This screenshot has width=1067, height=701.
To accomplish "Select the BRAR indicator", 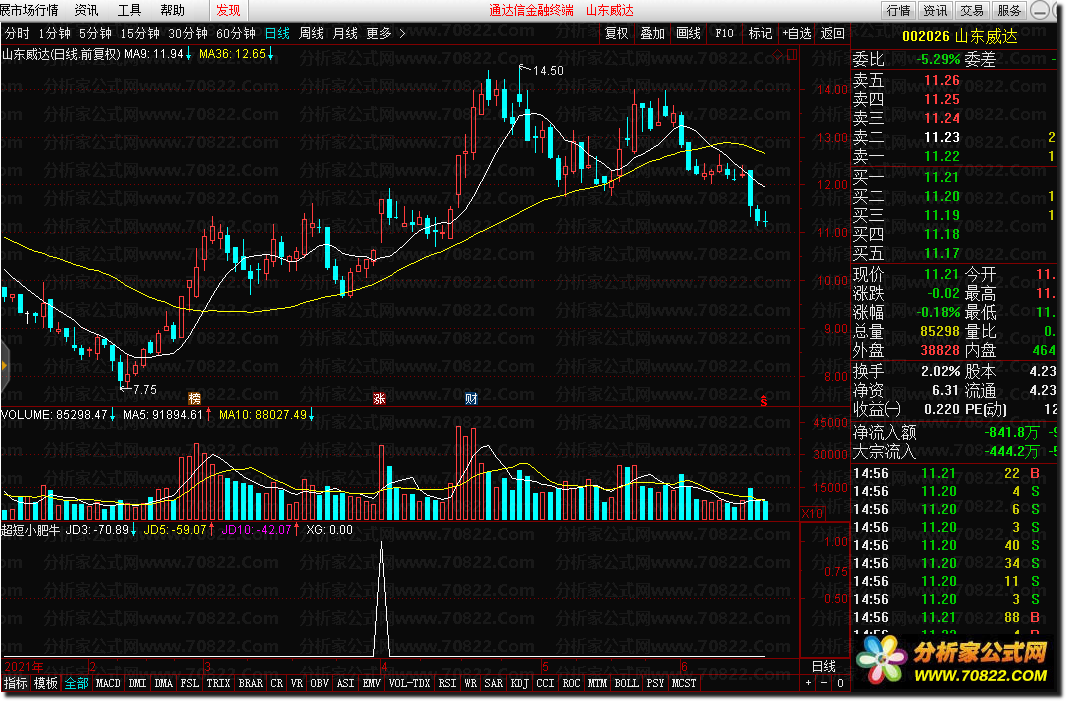I will [x=250, y=683].
